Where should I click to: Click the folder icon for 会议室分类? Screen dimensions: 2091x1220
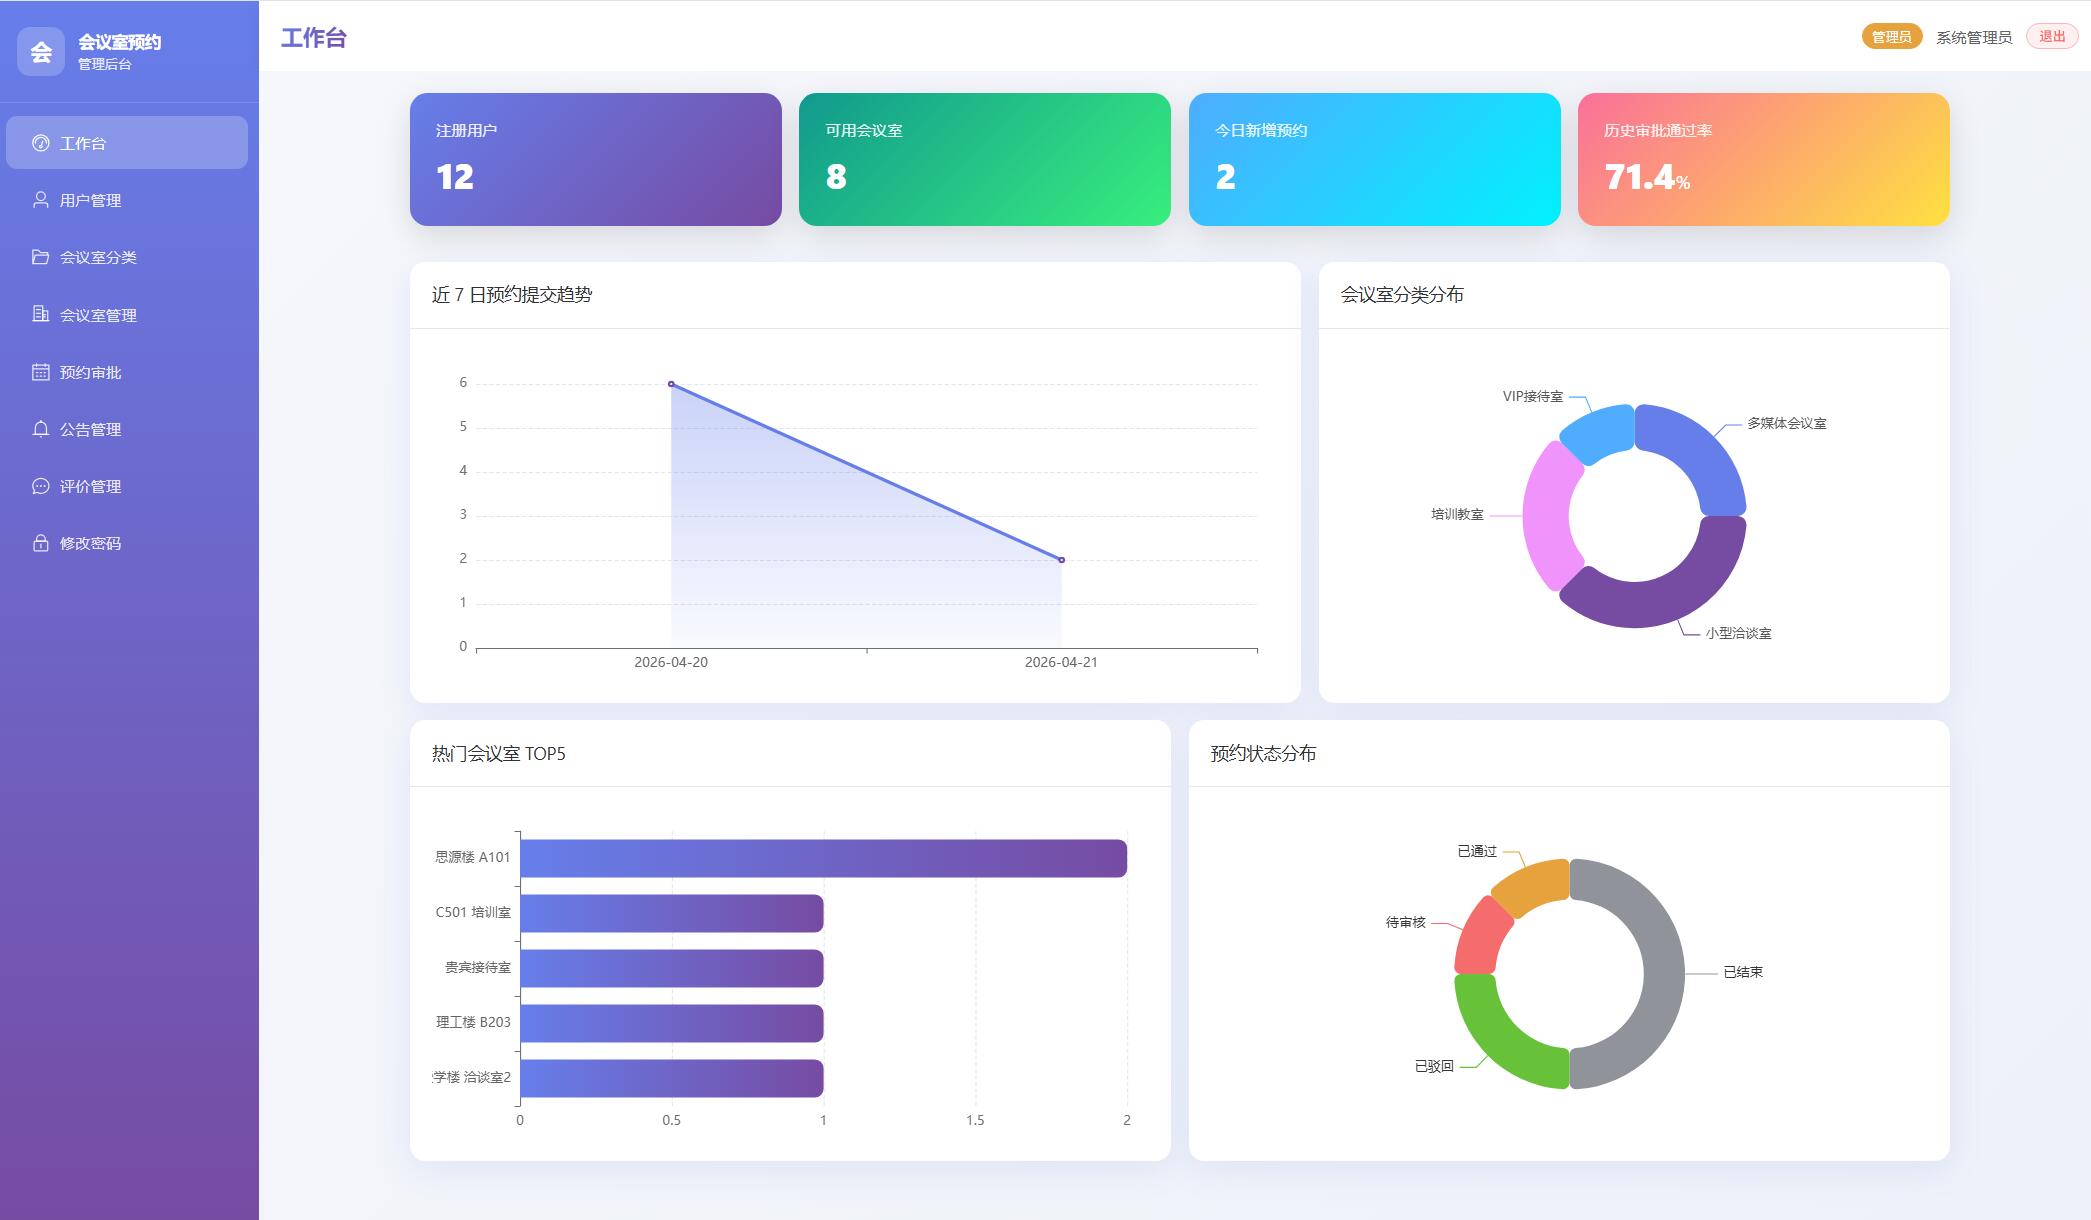pyautogui.click(x=40, y=257)
